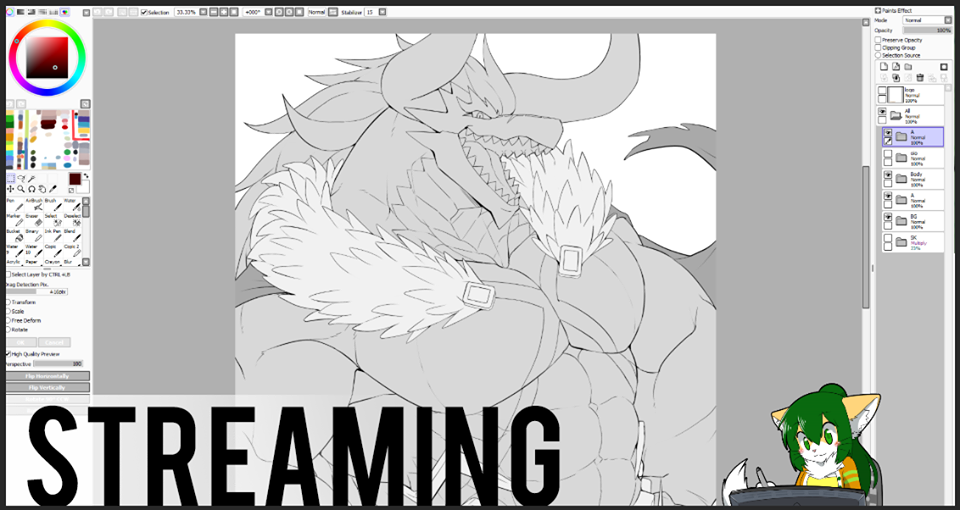
Task: Click Flip Vertically button
Action: 48,388
